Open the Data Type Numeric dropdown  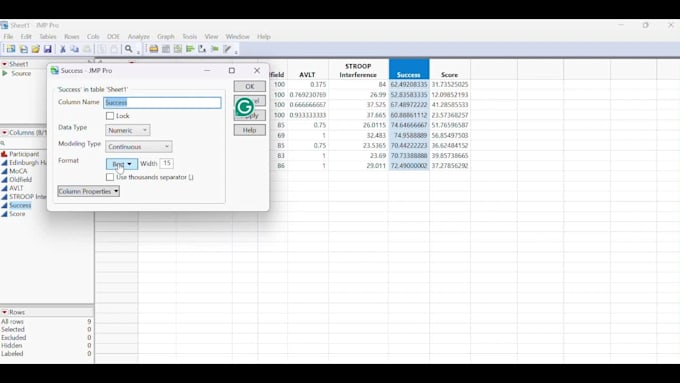(128, 130)
